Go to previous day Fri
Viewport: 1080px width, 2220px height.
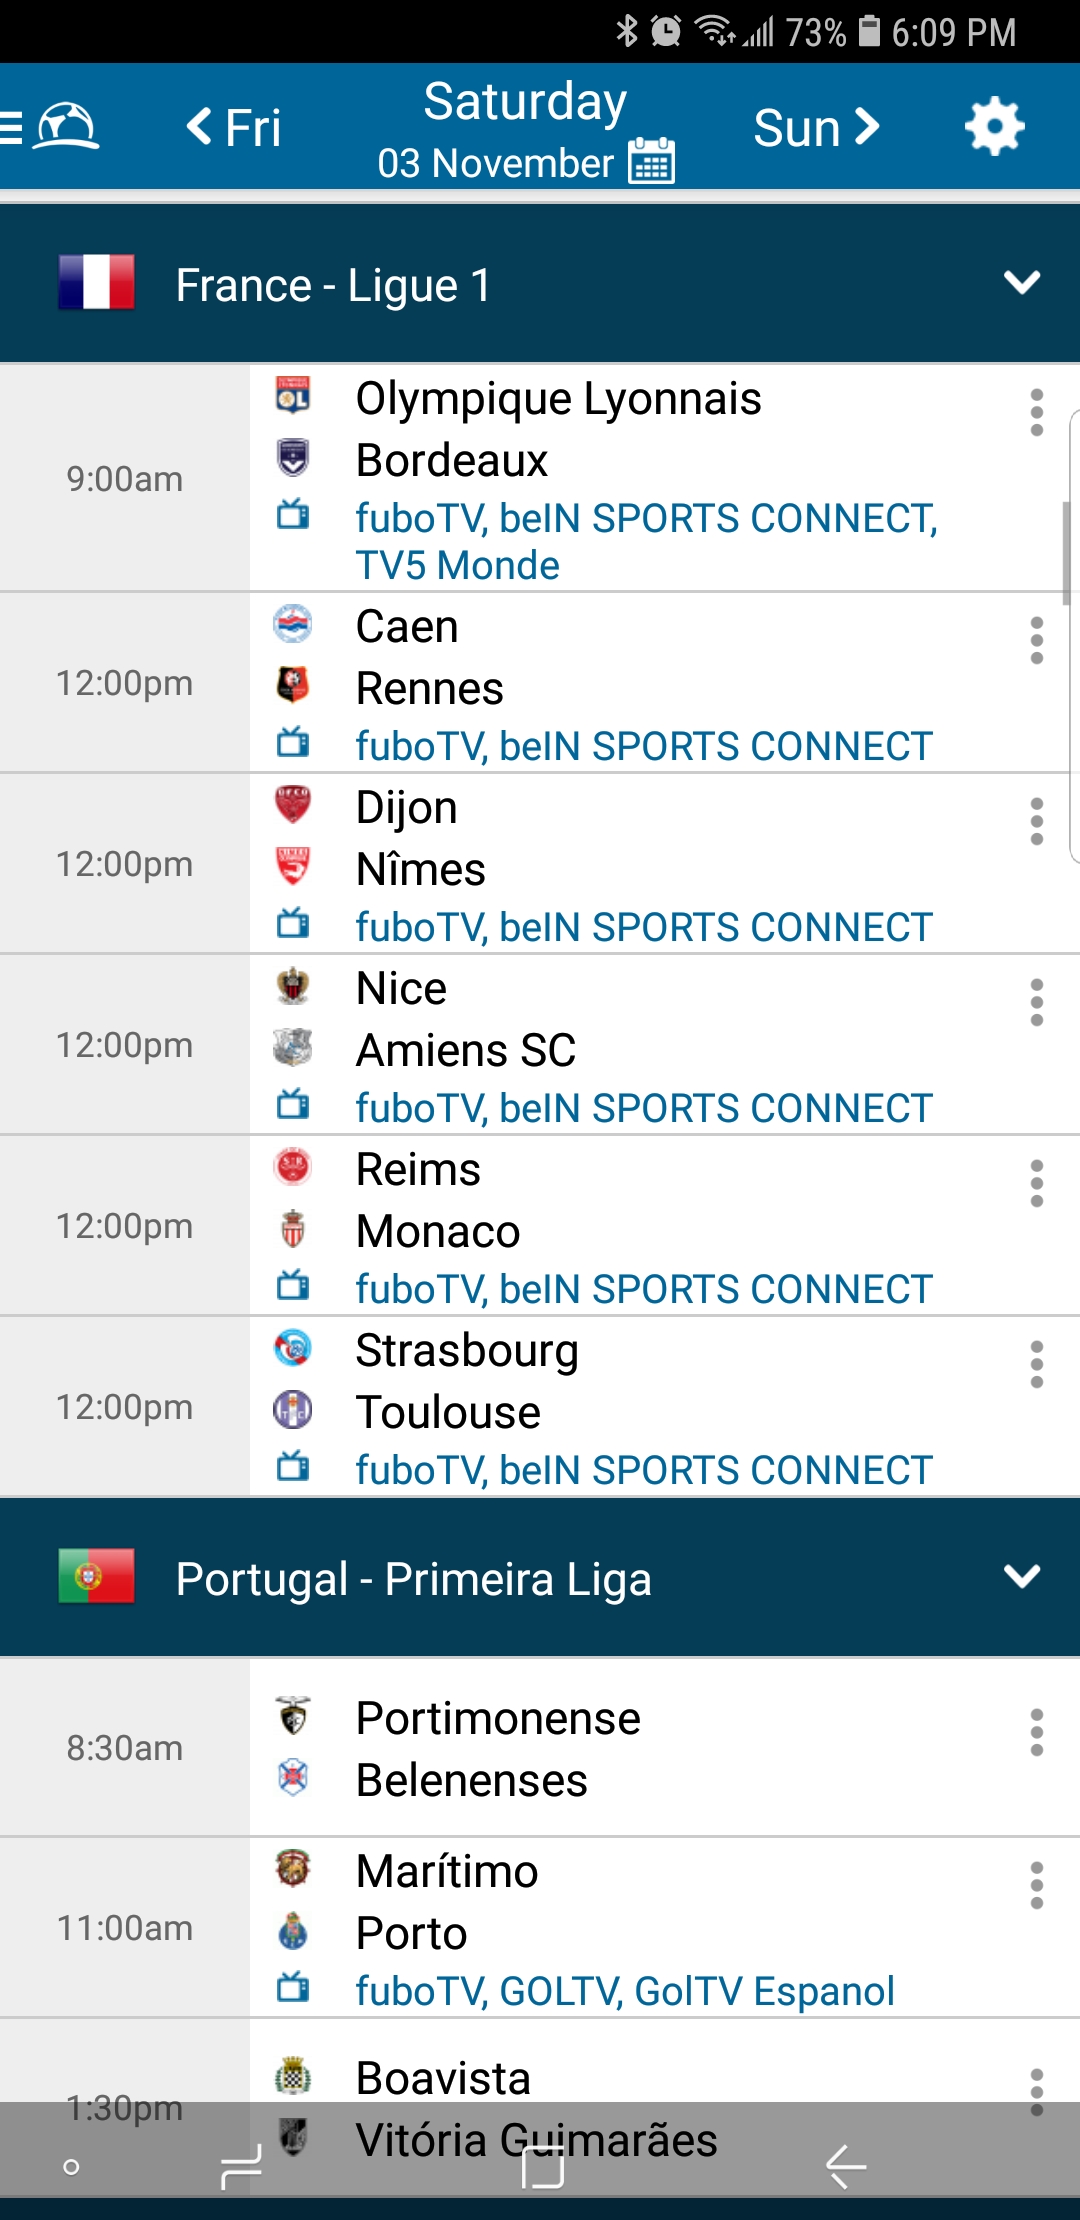pyautogui.click(x=234, y=128)
